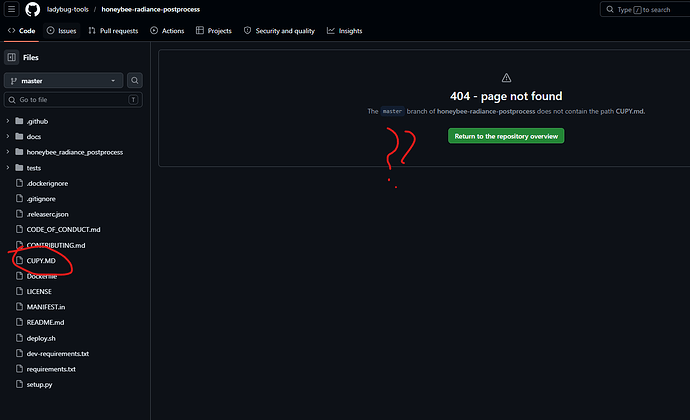The width and height of the screenshot is (690, 420).
Task: Select the honeybee_radiance_postprocess folder
Action: tap(75, 152)
